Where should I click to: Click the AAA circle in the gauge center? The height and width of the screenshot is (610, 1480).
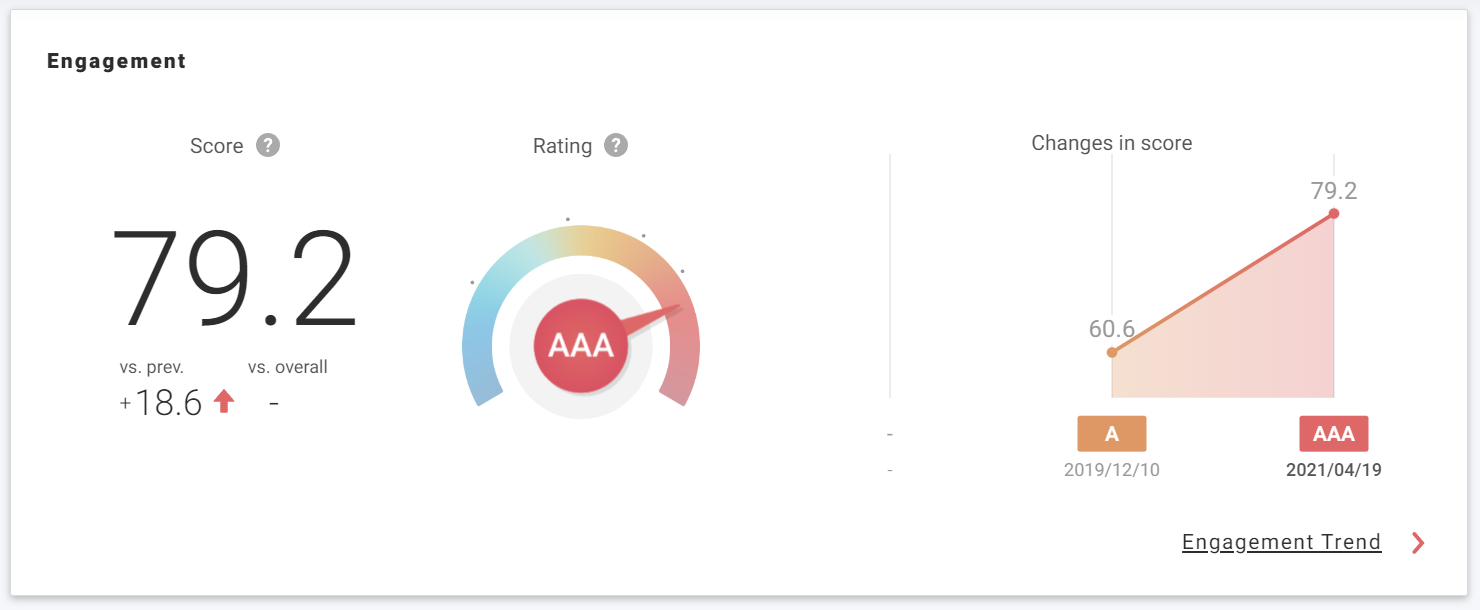(x=580, y=346)
